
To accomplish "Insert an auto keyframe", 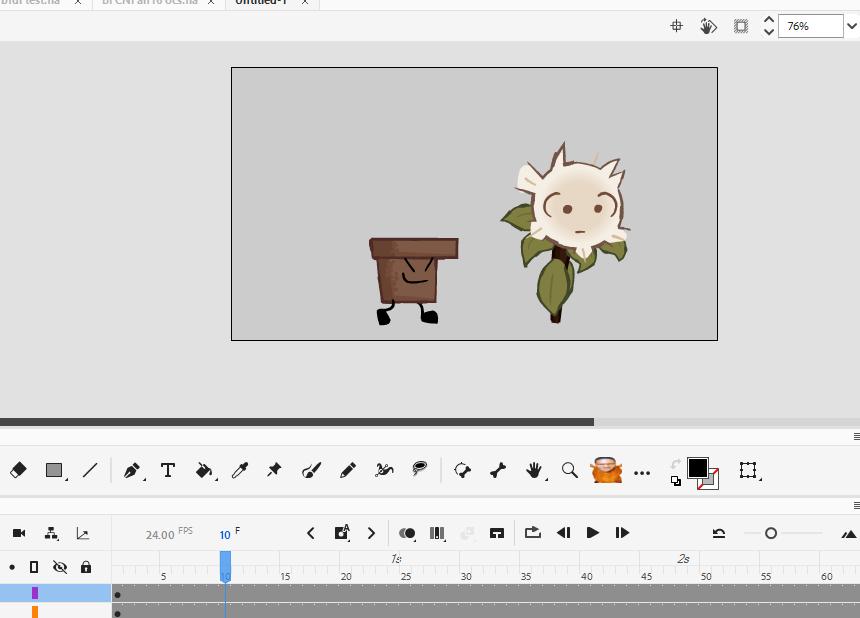I will [342, 532].
